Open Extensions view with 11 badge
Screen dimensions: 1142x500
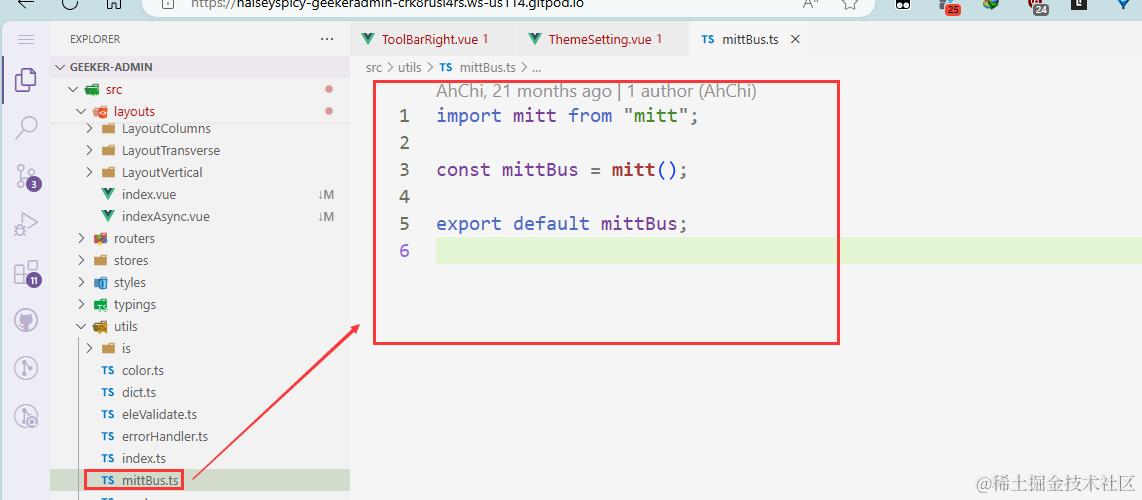click(27, 273)
